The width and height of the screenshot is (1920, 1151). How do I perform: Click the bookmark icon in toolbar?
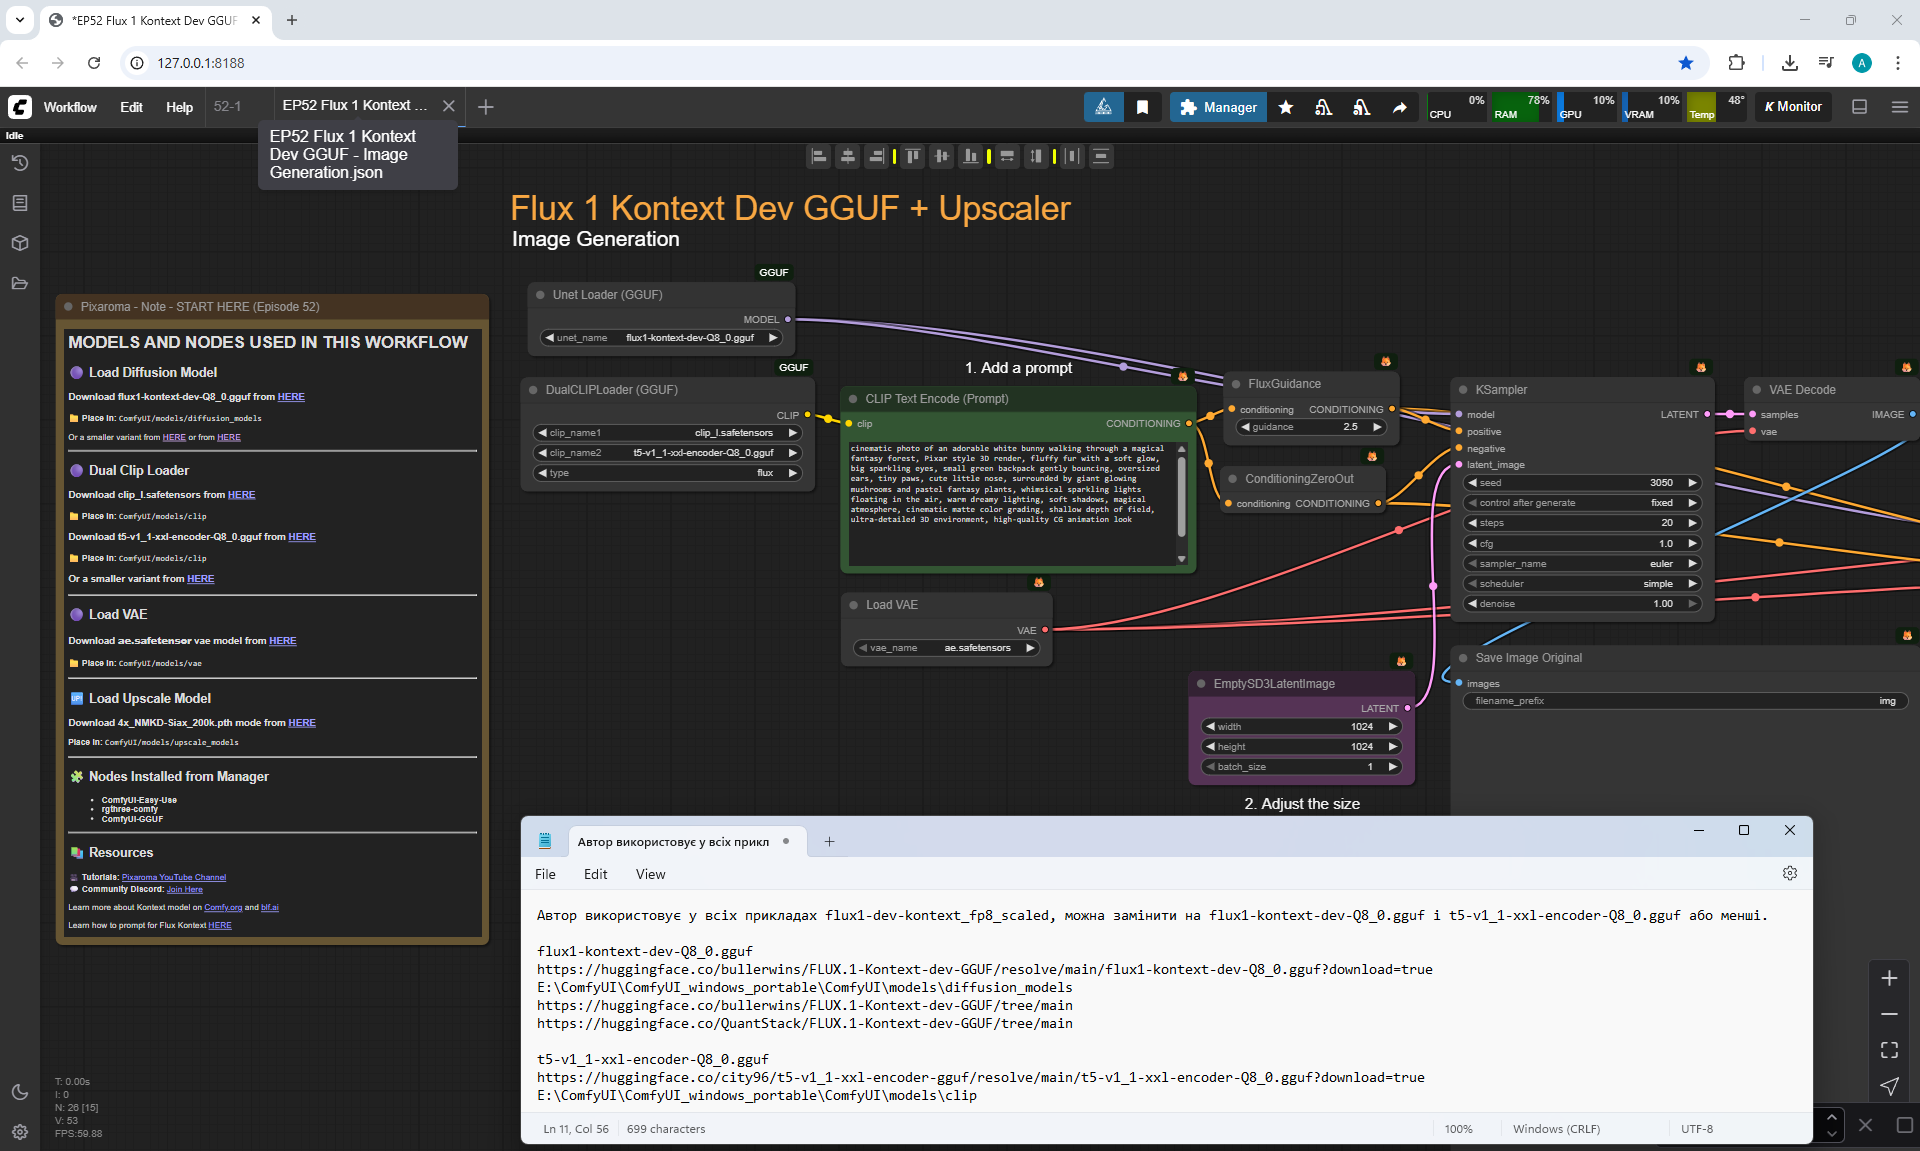[x=1142, y=107]
